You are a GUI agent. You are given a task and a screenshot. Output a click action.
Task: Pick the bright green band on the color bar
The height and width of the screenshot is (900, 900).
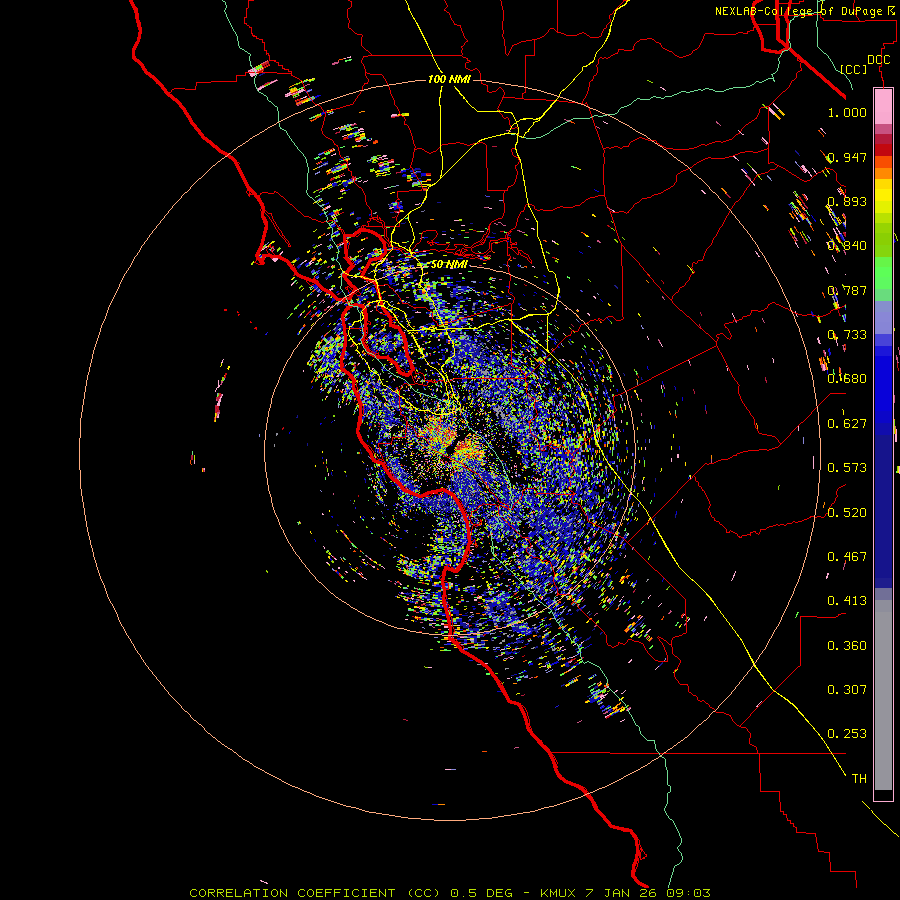(x=883, y=273)
